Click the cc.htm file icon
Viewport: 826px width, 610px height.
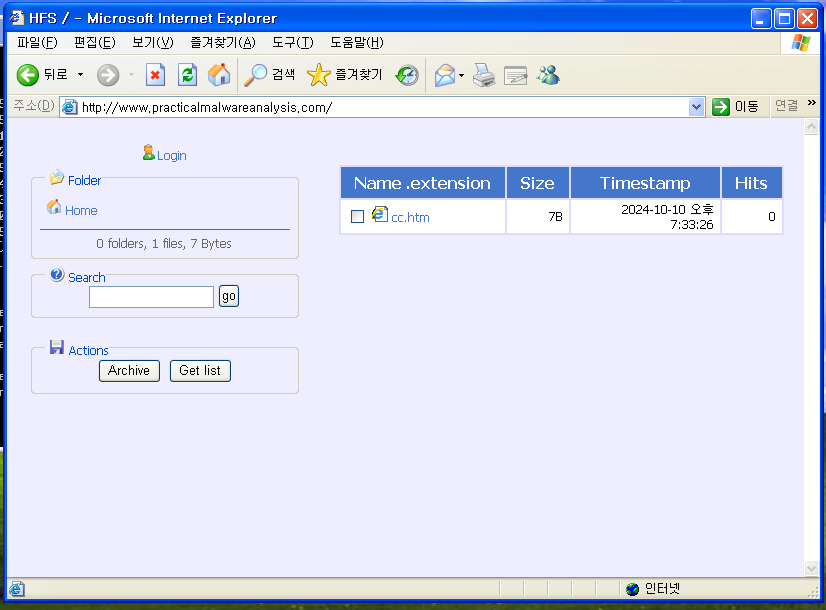click(379, 214)
